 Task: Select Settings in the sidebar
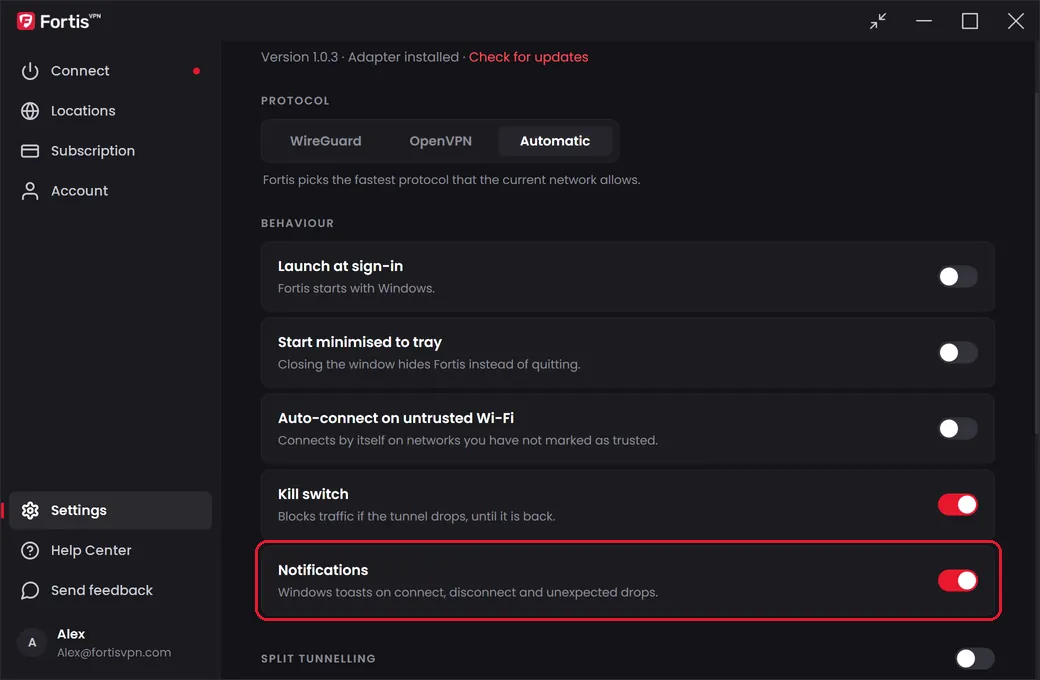click(110, 510)
